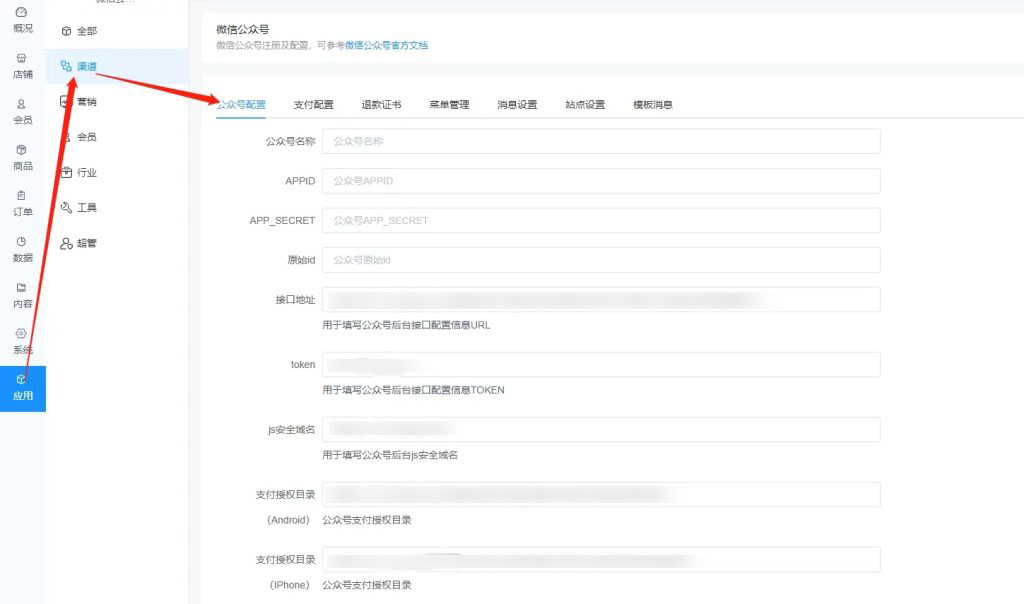1024x604 pixels.
Task: Focus the APPID input field
Action: 601,181
